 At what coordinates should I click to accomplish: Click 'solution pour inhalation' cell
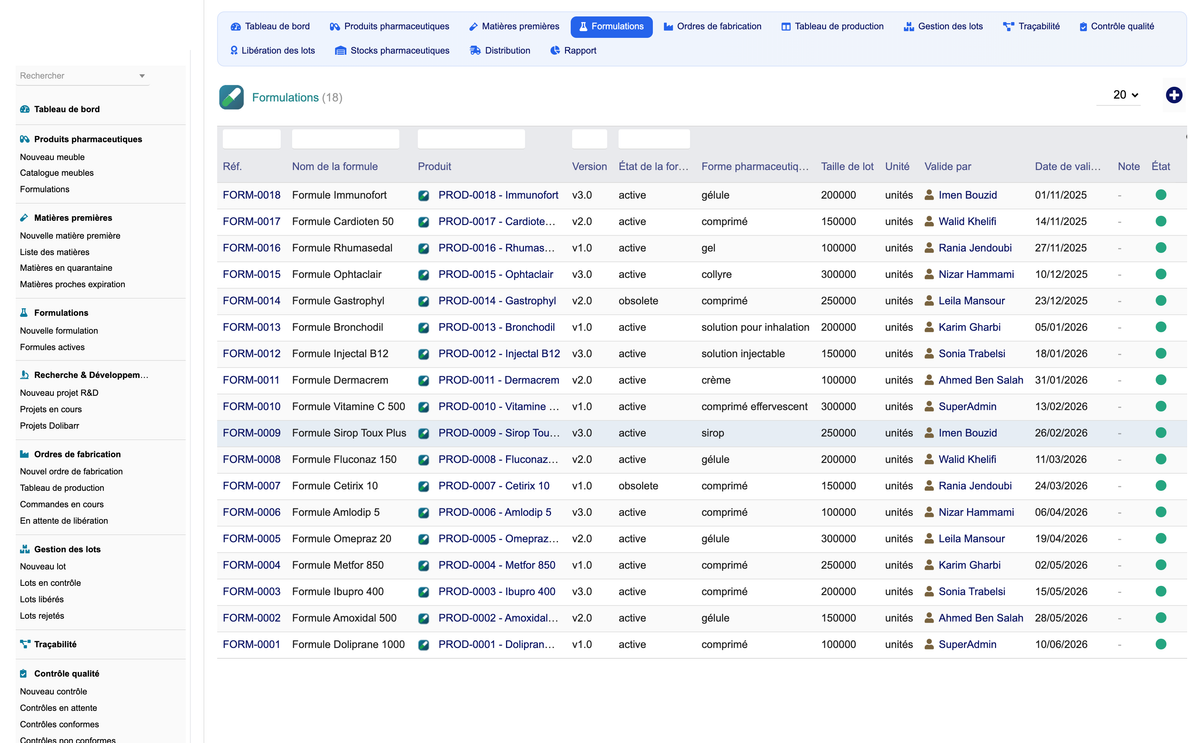(755, 327)
